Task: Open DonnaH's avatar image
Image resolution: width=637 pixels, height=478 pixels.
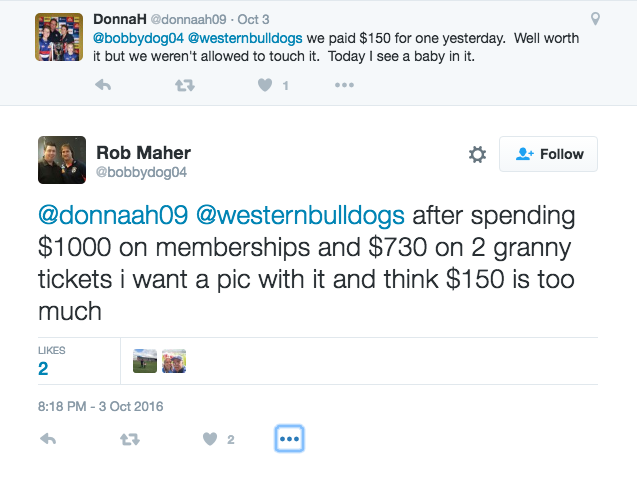Action: 58,38
